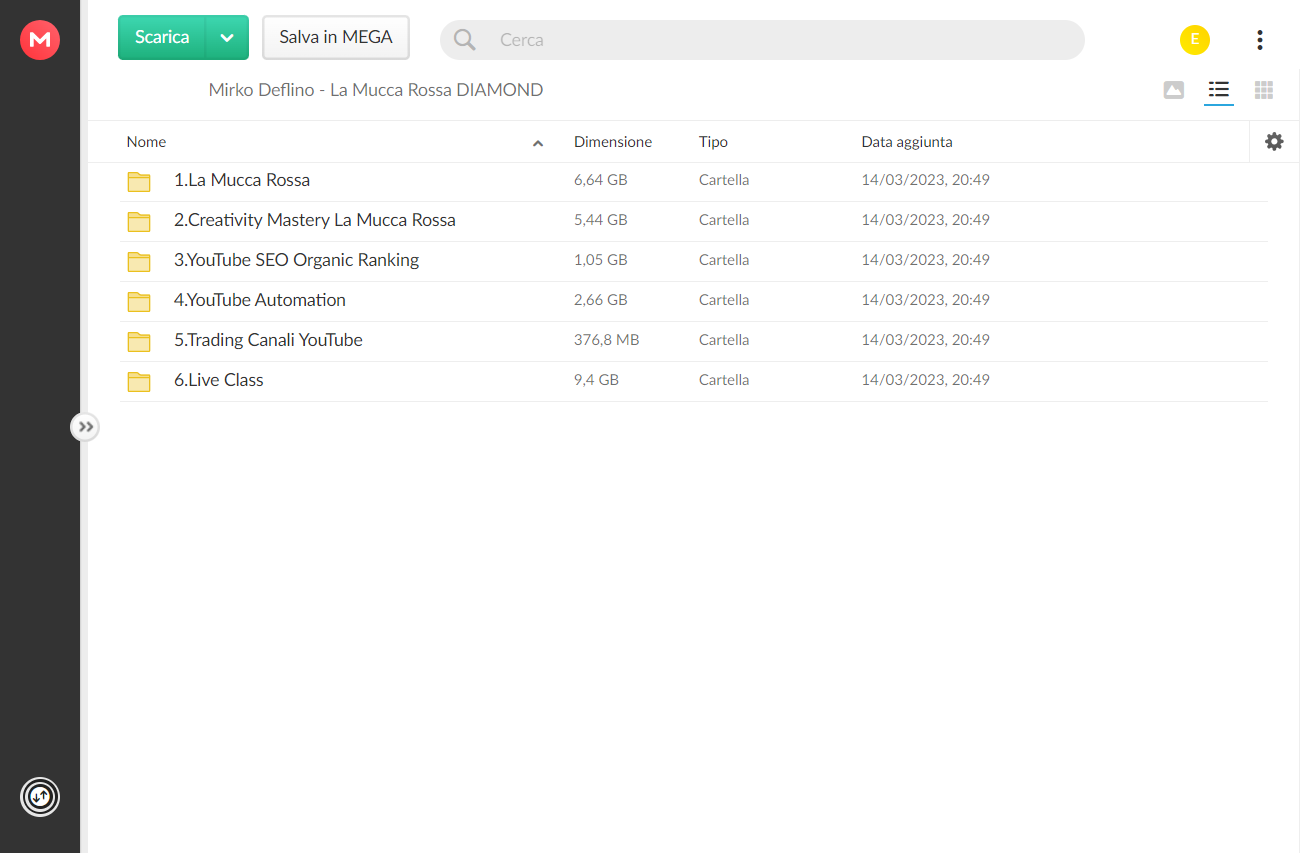Click the MEGA logo icon
Image resolution: width=1300 pixels, height=853 pixels.
point(40,40)
